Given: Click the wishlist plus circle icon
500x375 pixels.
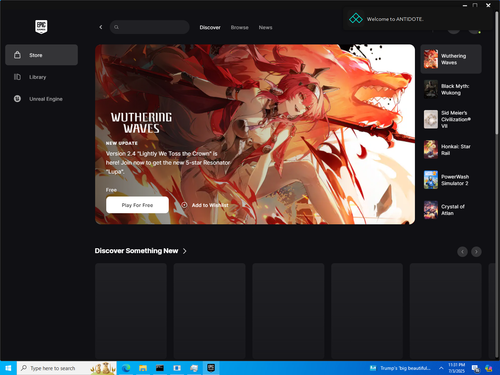Looking at the screenshot, I should pos(184,205).
